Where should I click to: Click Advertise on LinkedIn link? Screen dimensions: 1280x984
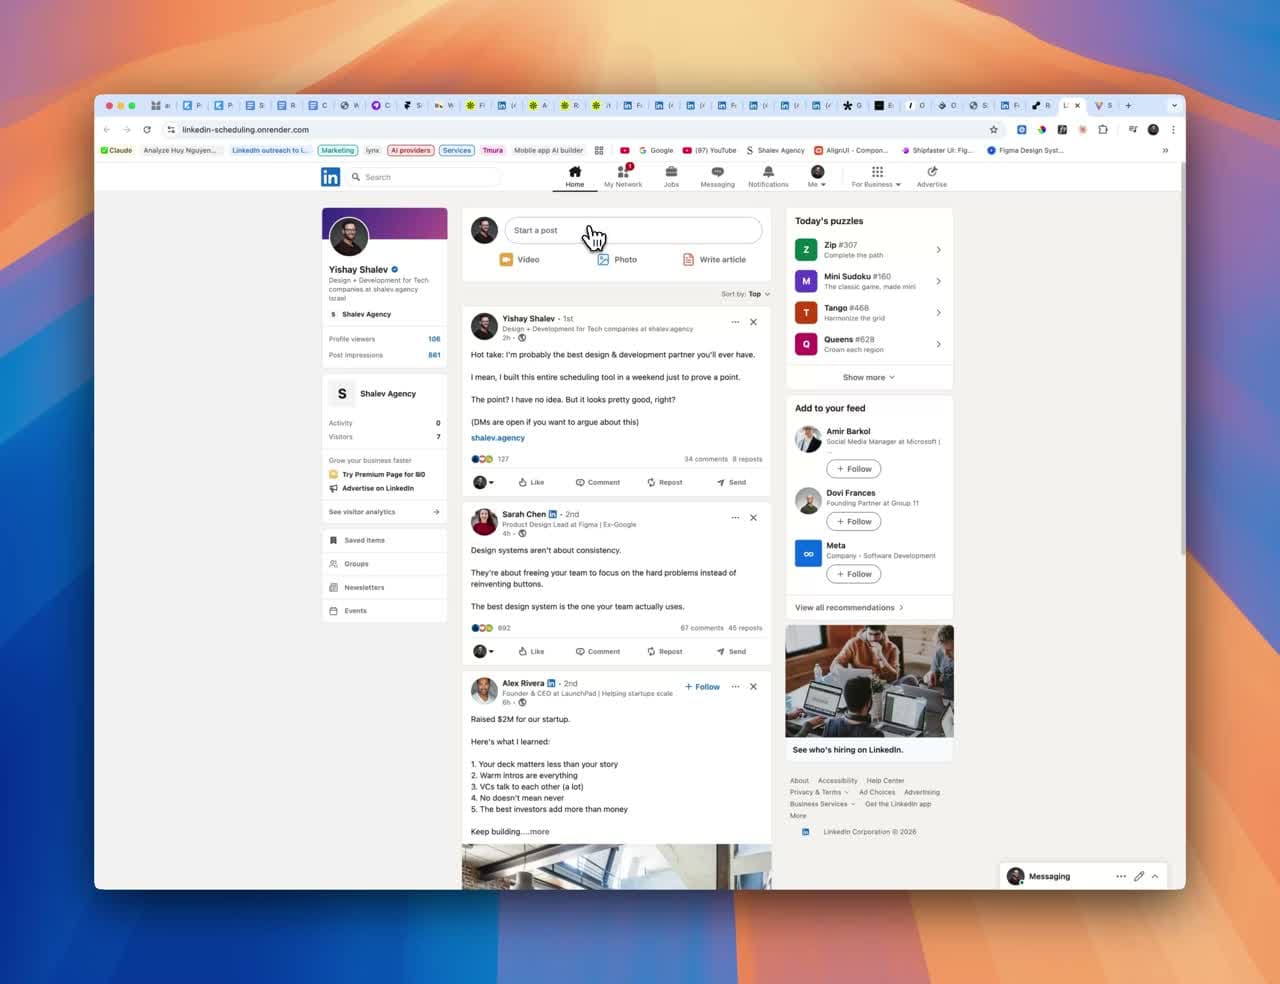[371, 488]
